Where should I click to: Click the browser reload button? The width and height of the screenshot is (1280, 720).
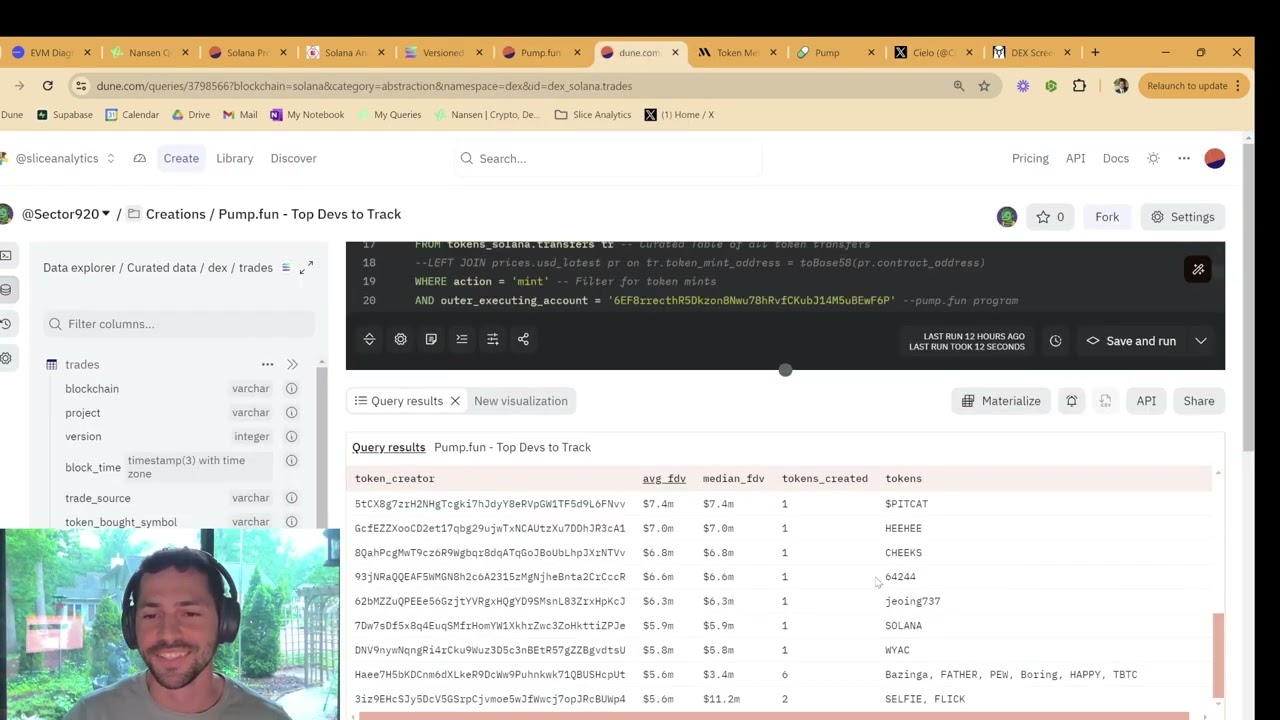[47, 86]
